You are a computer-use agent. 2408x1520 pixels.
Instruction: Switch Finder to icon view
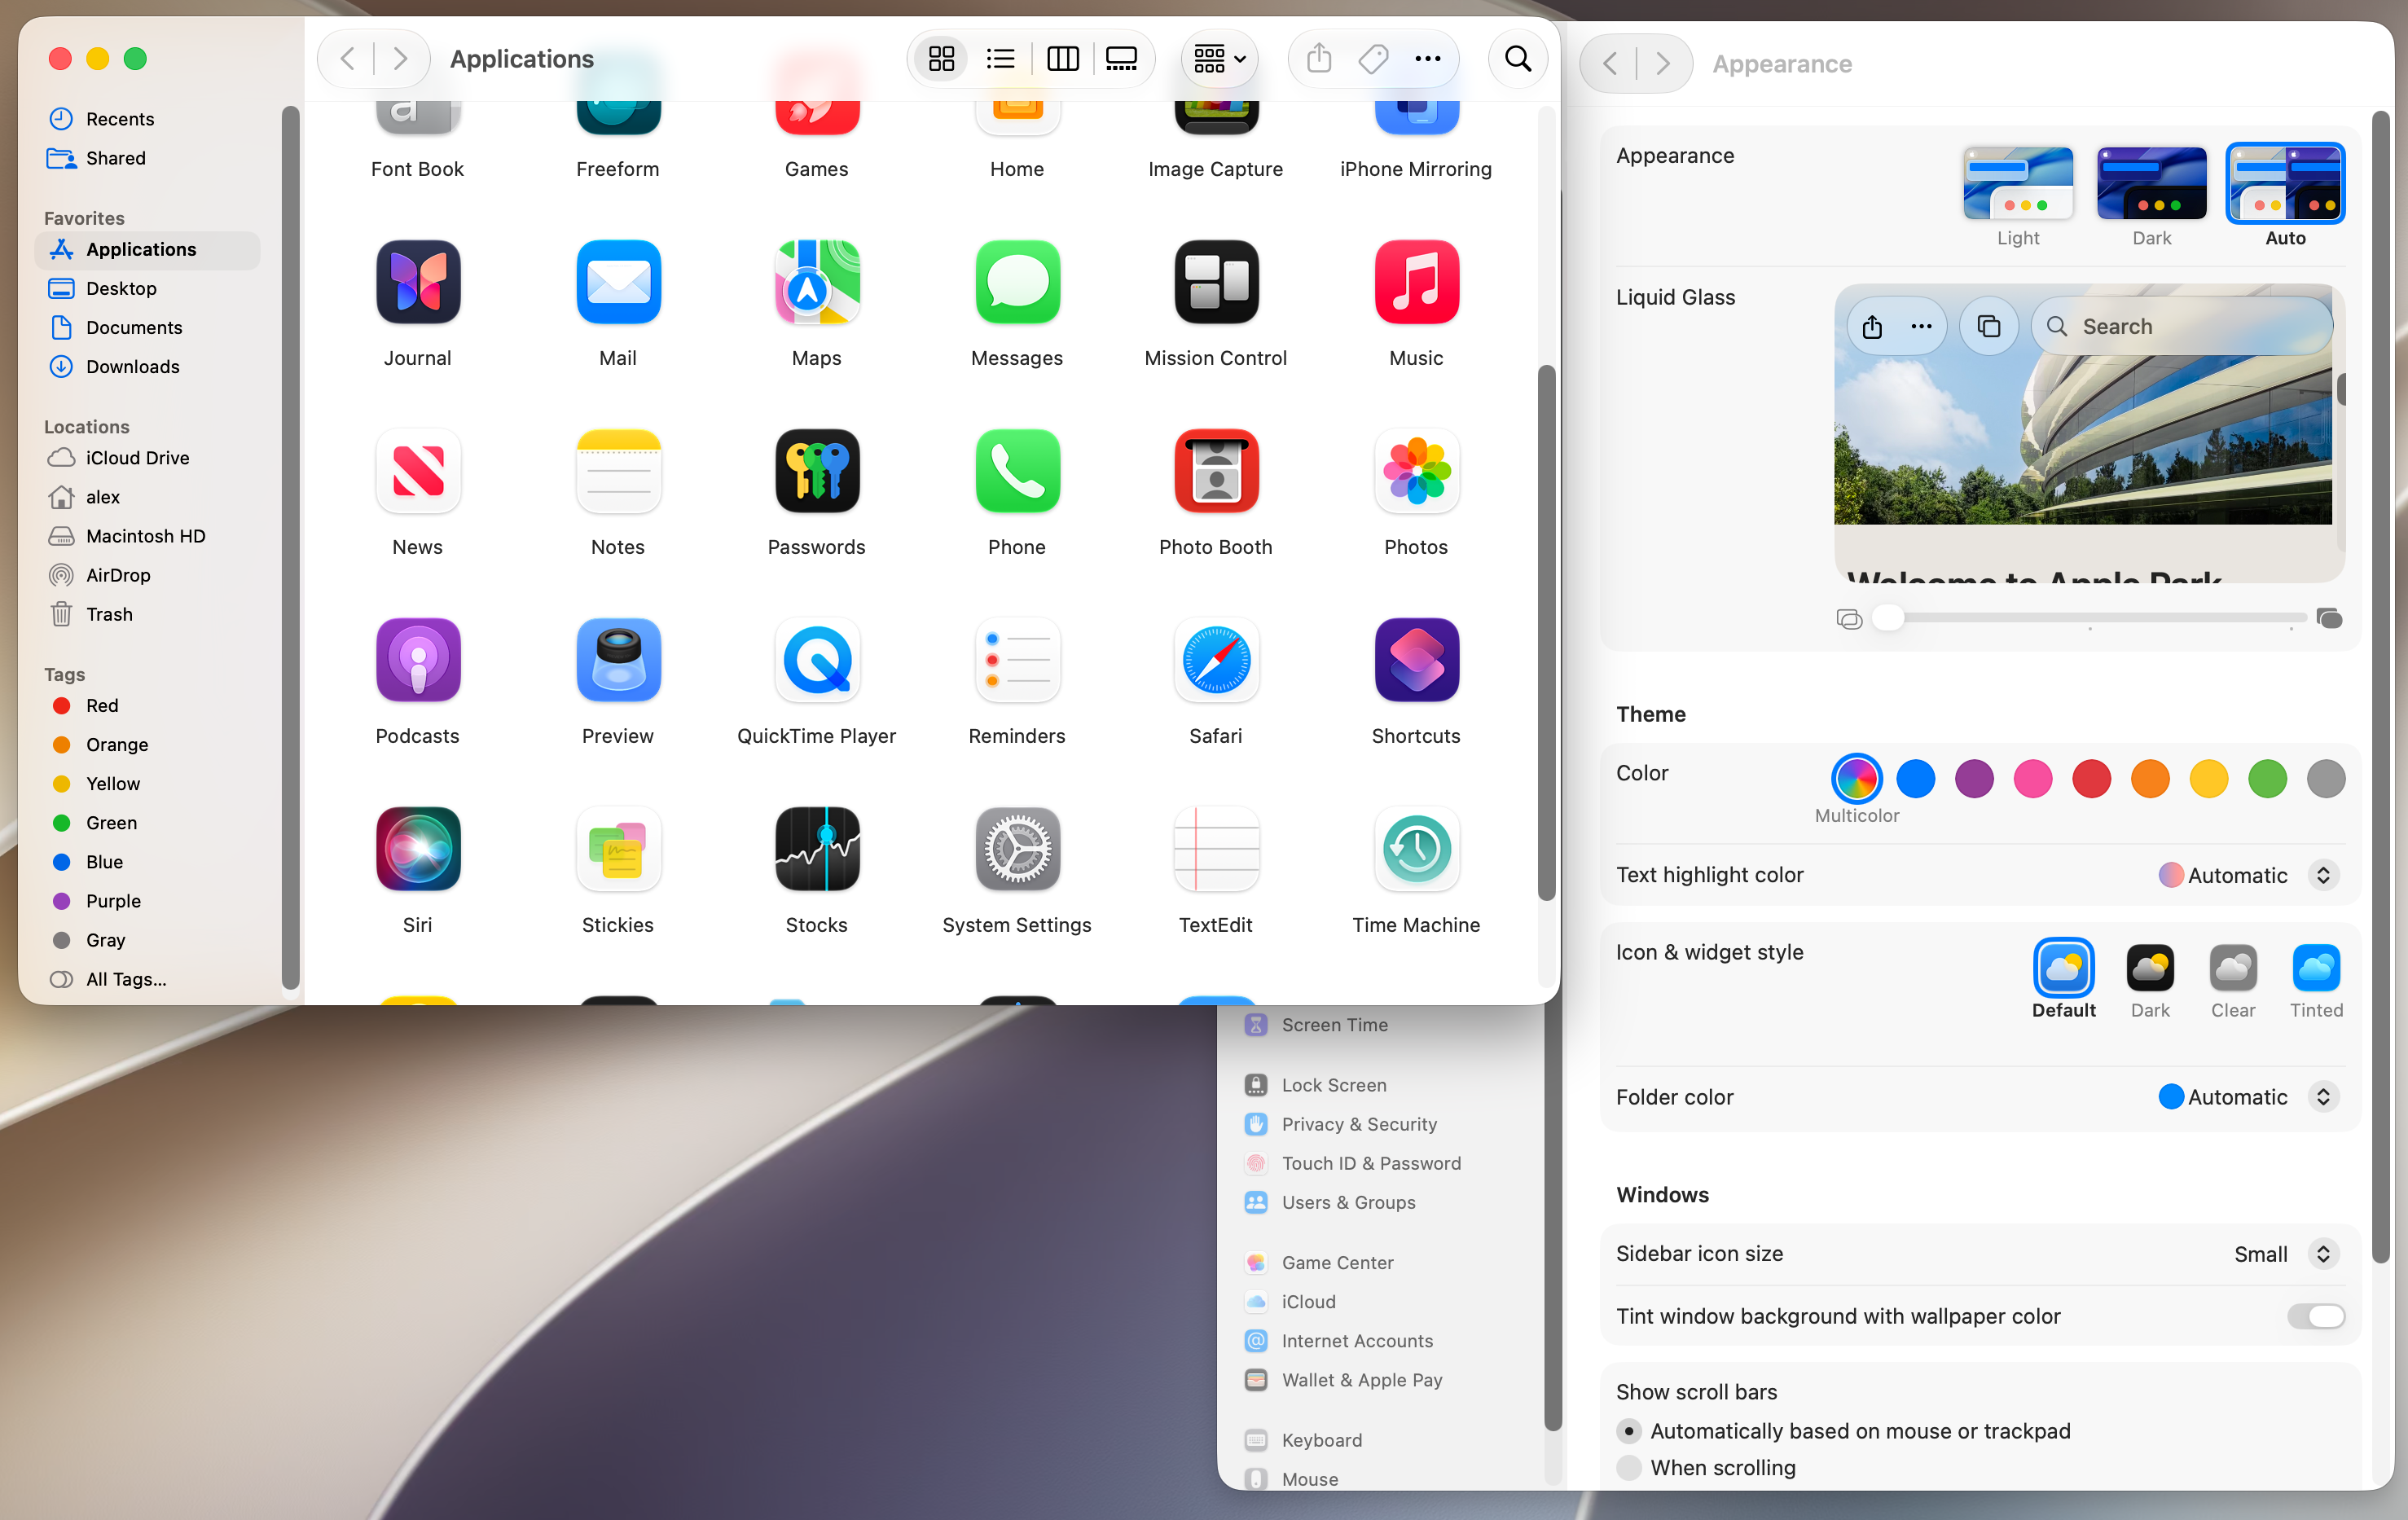(x=941, y=59)
